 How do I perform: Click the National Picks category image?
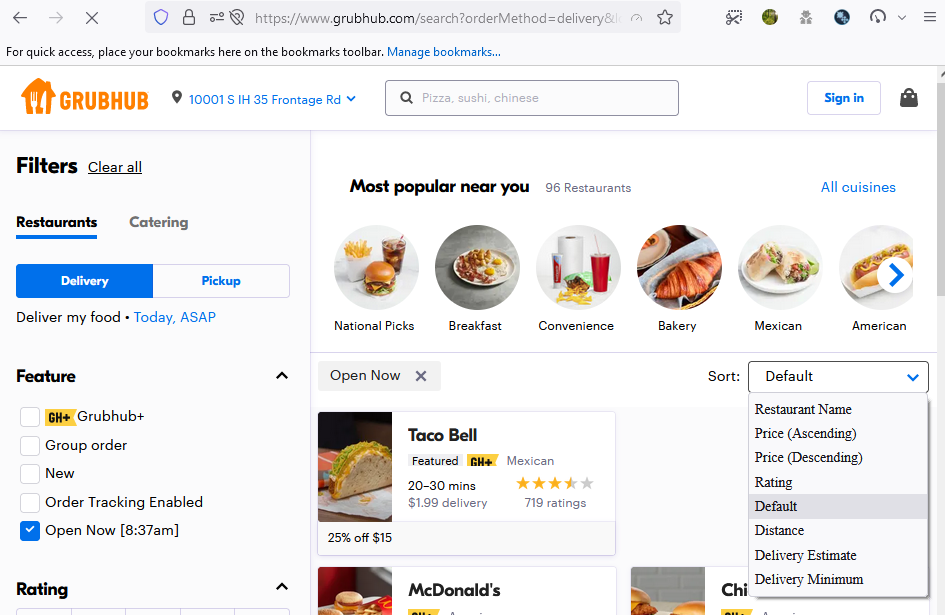click(376, 267)
